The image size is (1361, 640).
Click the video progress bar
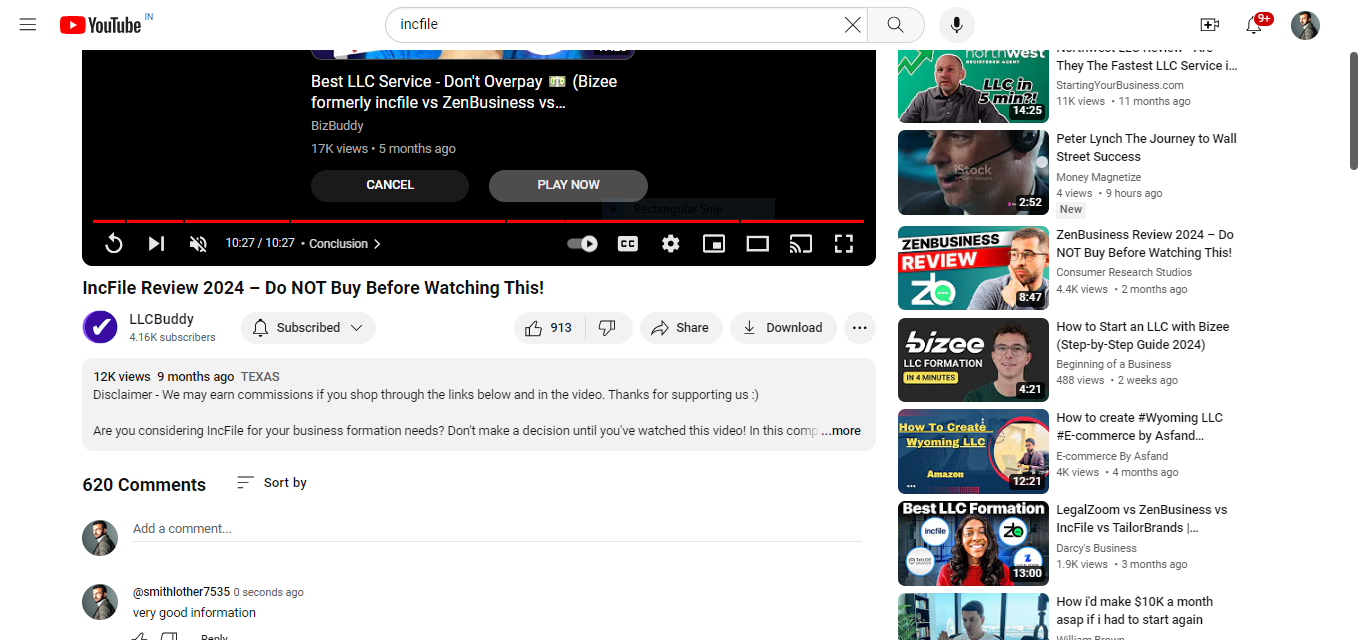pos(478,221)
